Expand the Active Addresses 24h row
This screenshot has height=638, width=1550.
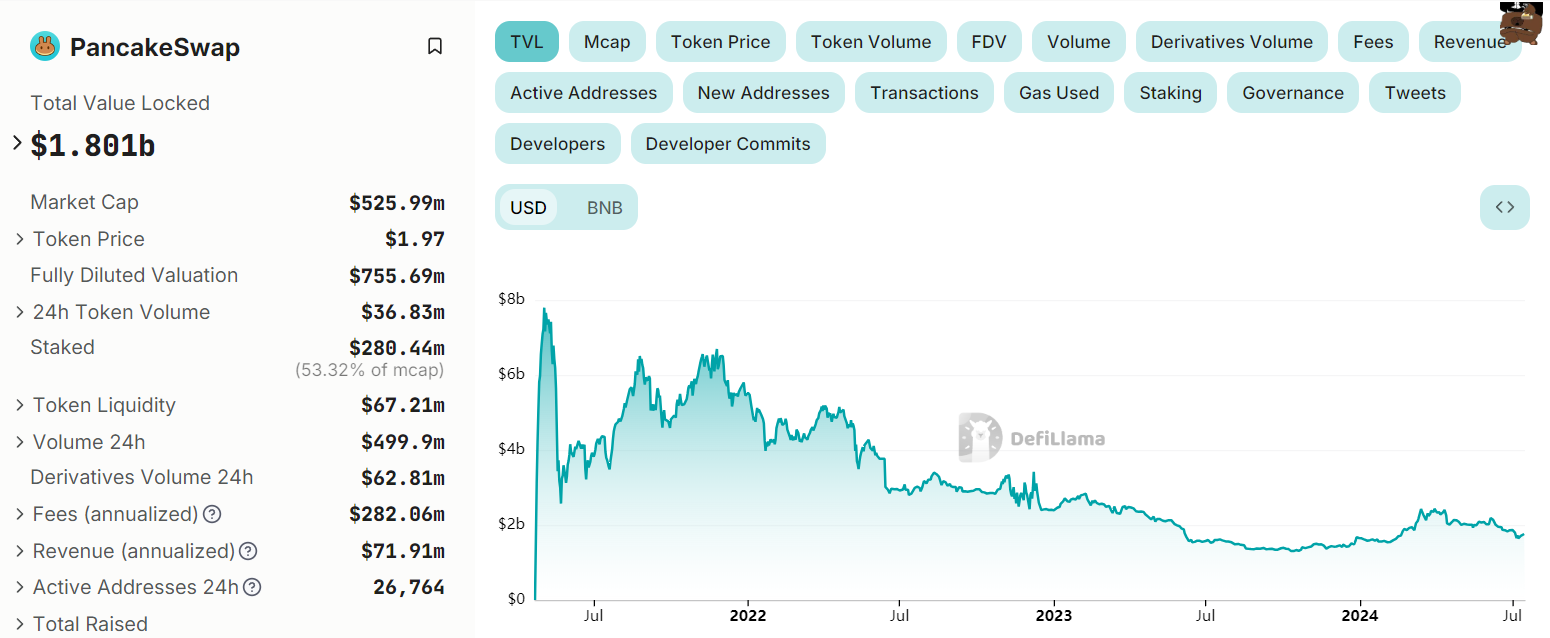pos(20,587)
